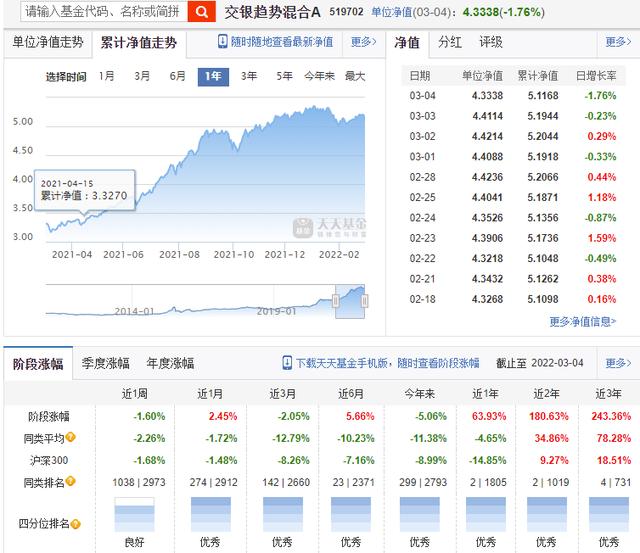Set chart time range to 最大
Screen dimensions: 640x553
pos(355,76)
